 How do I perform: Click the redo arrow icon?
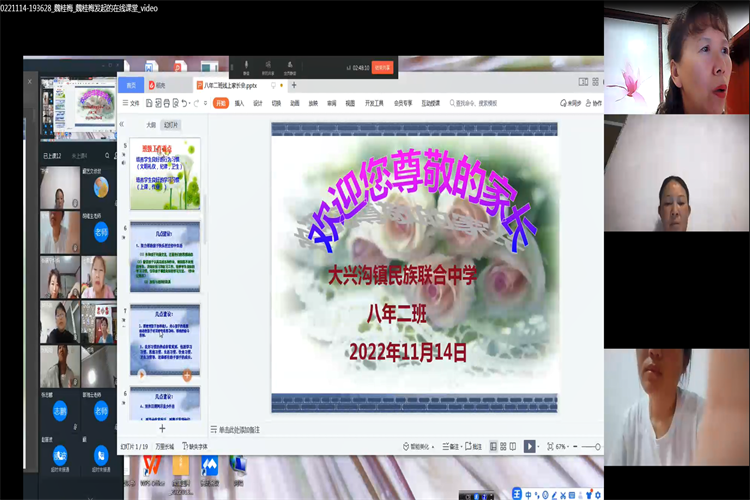click(x=197, y=103)
